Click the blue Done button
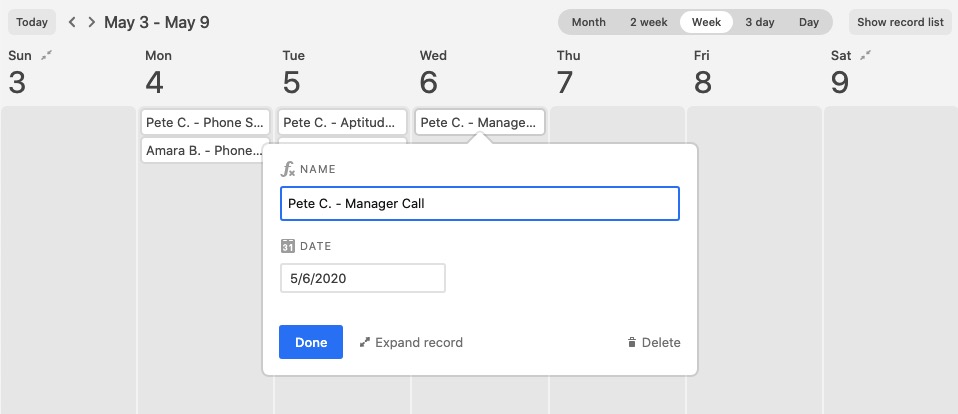The image size is (958, 414). (311, 342)
